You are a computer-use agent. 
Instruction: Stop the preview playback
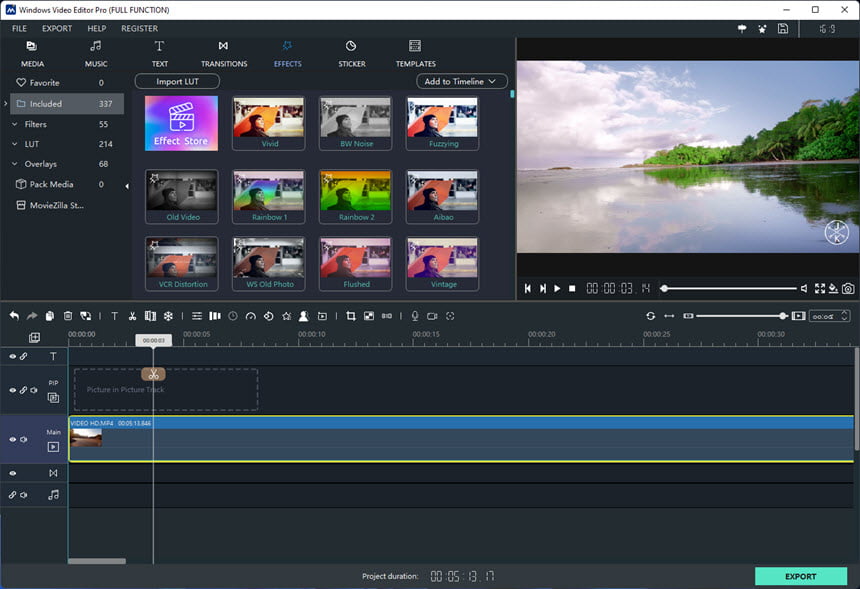point(572,288)
